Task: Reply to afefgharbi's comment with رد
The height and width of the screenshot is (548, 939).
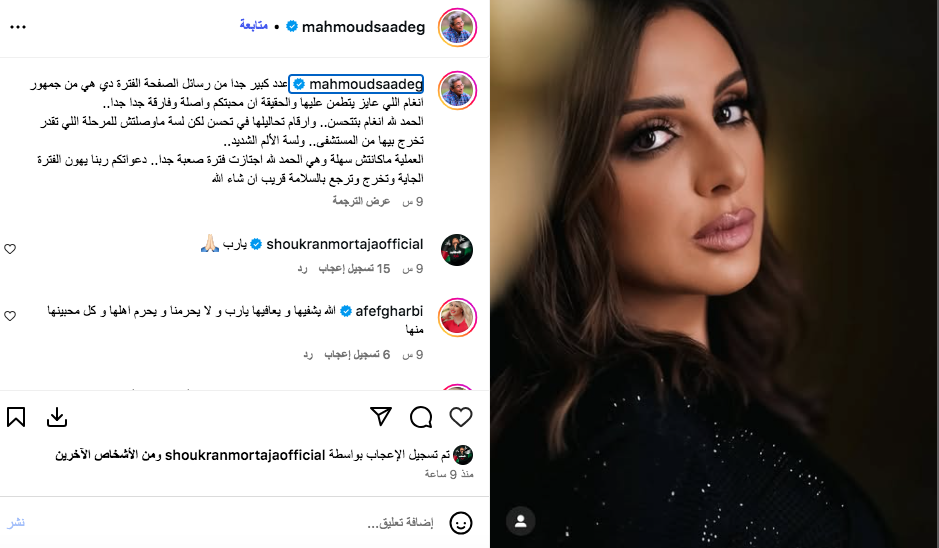Action: pos(308,355)
